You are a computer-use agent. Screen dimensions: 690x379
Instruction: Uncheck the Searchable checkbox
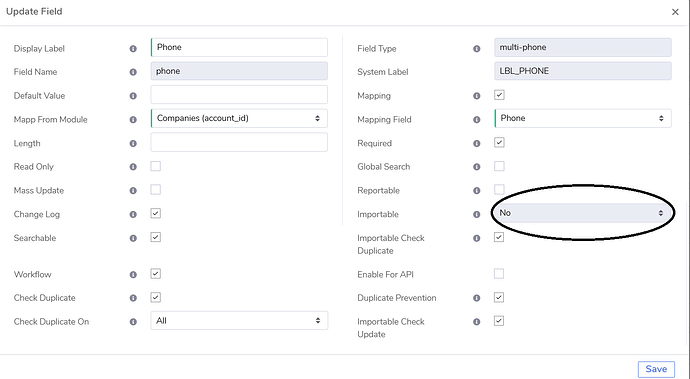[x=155, y=237]
